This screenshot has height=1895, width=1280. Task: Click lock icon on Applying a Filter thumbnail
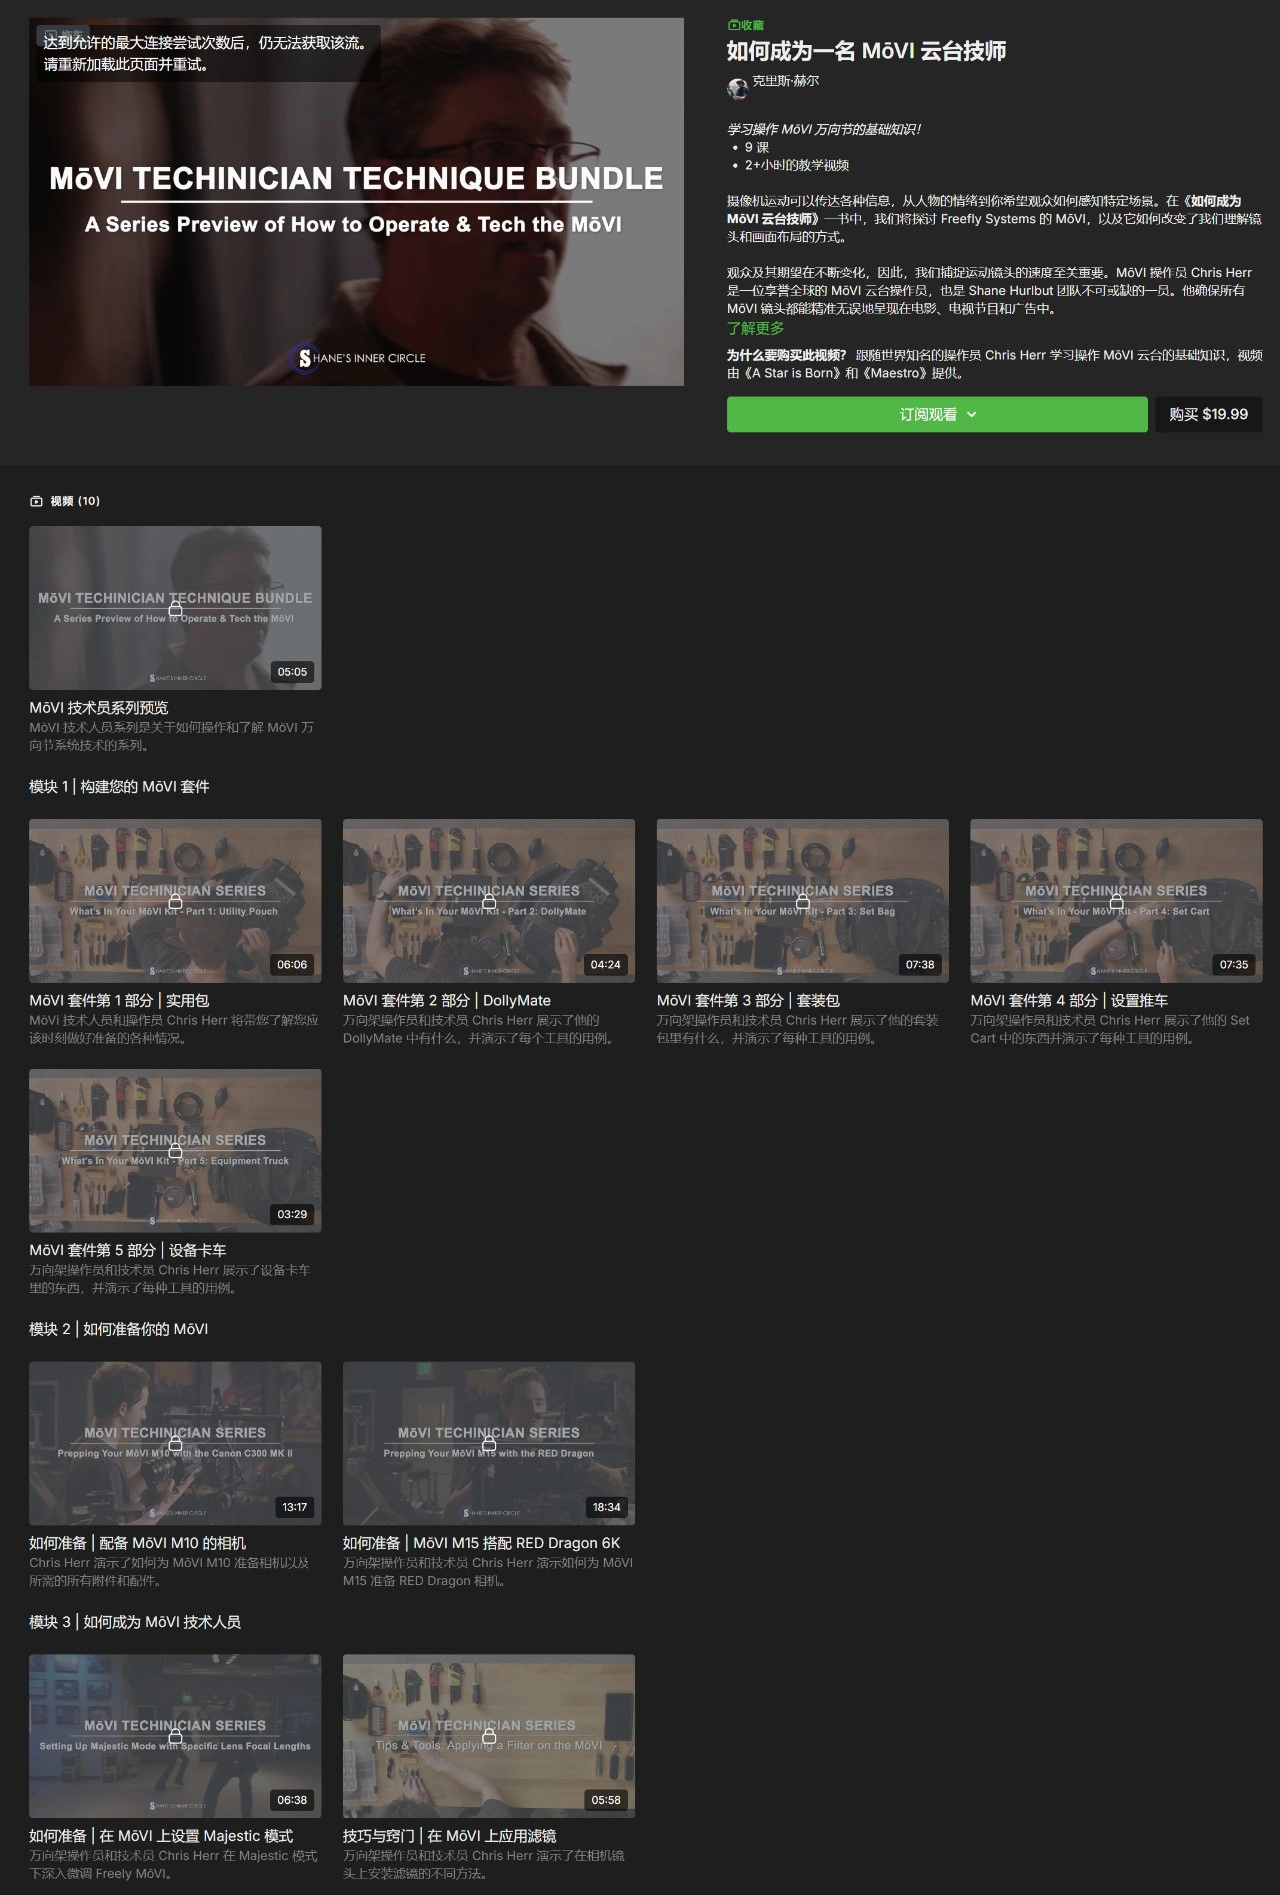(x=489, y=1736)
